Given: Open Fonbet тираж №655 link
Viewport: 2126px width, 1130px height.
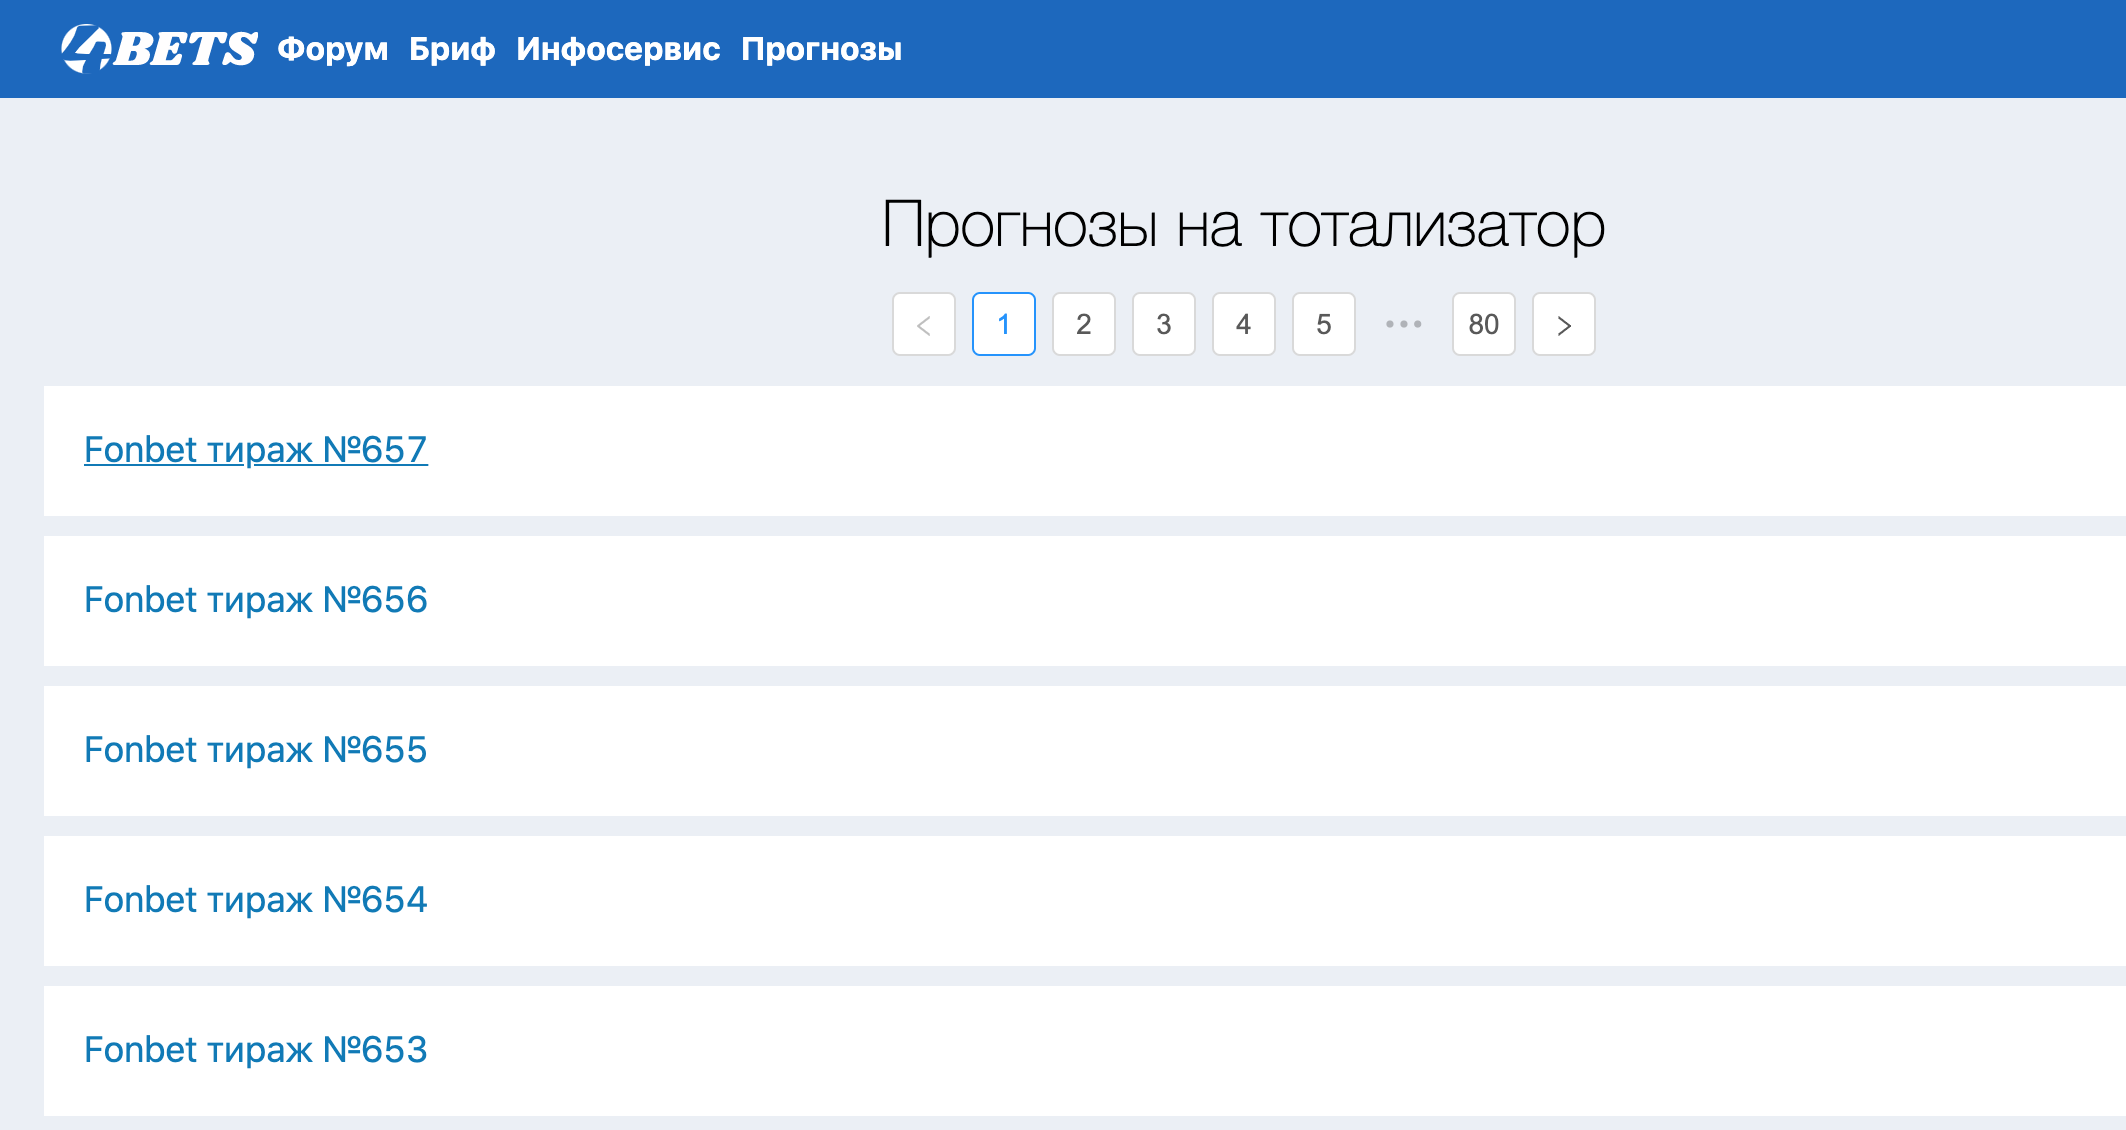Looking at the screenshot, I should [256, 750].
